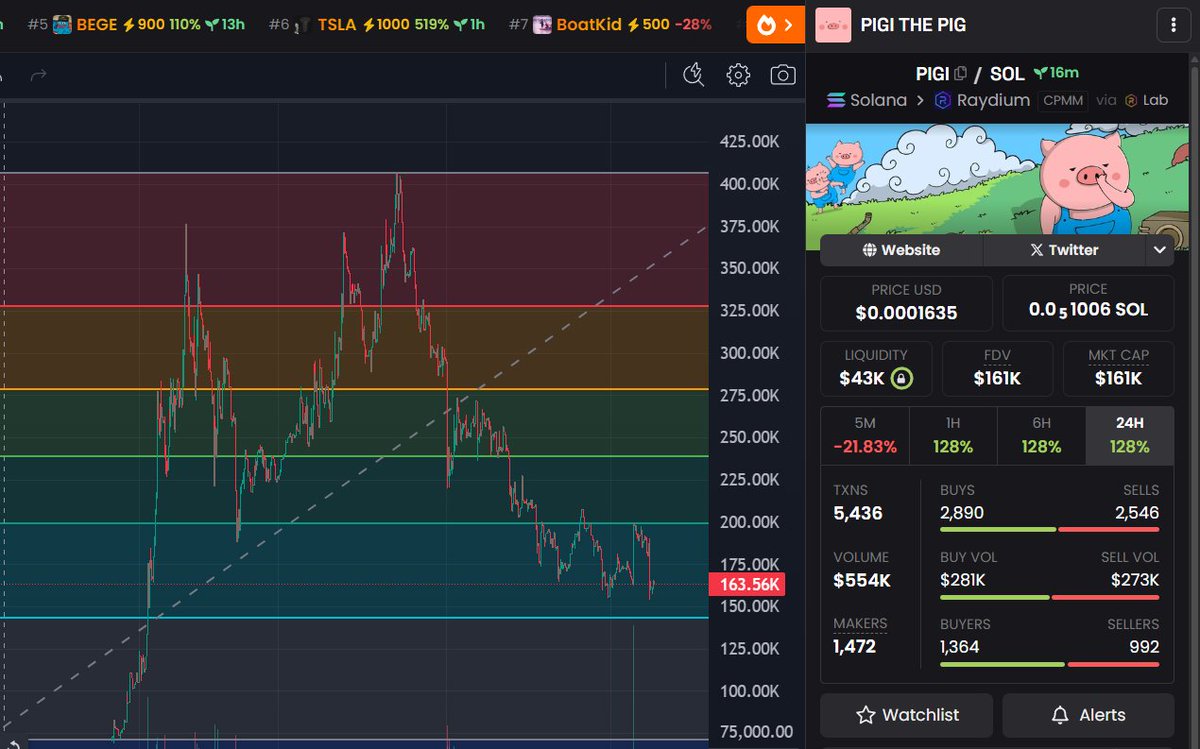The image size is (1200, 749).
Task: Click the redo arrow in chart toolbar
Action: tap(38, 75)
